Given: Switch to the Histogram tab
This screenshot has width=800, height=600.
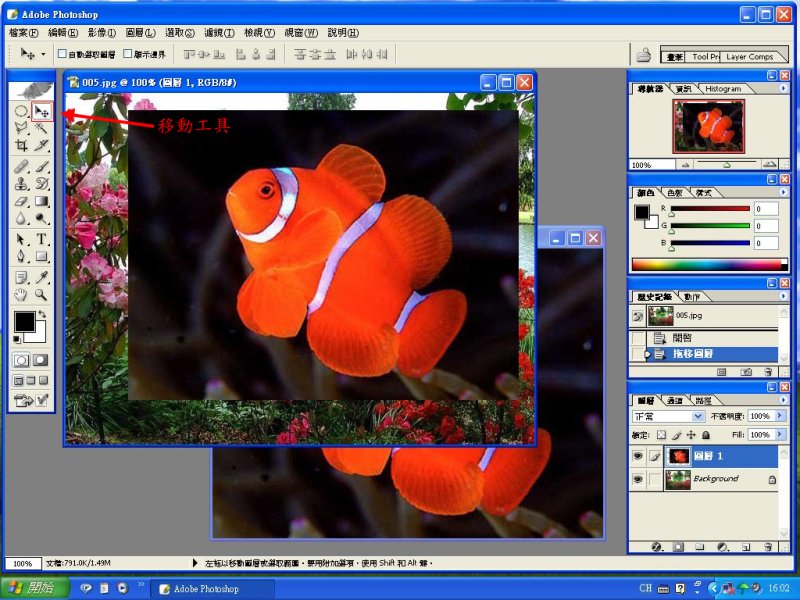Looking at the screenshot, I should coord(722,89).
